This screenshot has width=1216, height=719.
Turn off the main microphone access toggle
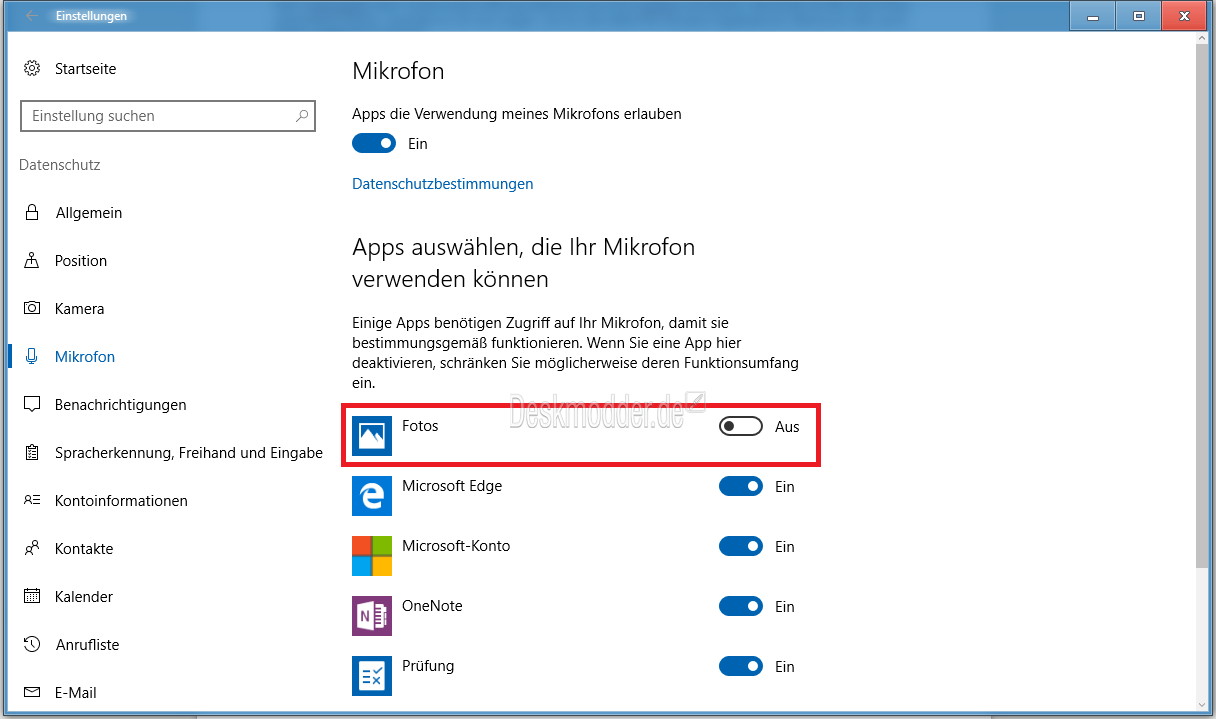[374, 143]
